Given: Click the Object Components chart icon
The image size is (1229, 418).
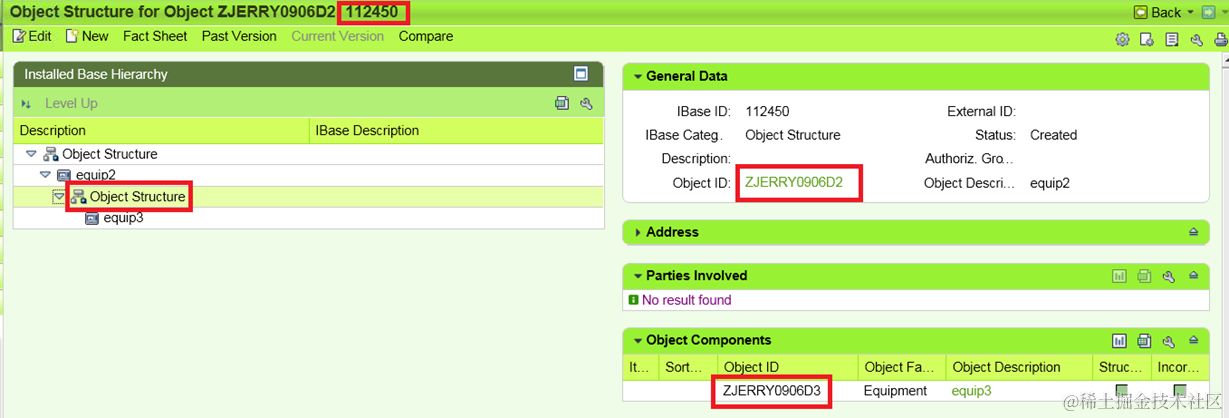Looking at the screenshot, I should pyautogui.click(x=1120, y=341).
